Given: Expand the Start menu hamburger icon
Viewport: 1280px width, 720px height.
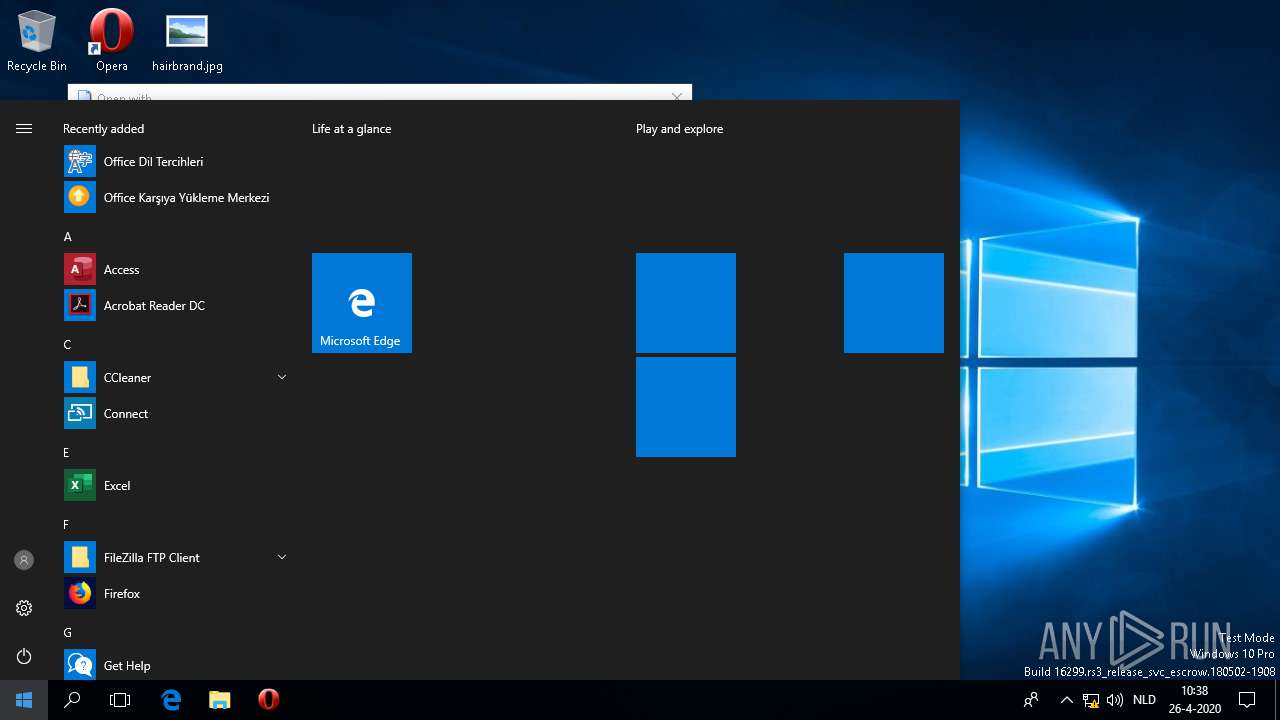Looking at the screenshot, I should (24, 129).
